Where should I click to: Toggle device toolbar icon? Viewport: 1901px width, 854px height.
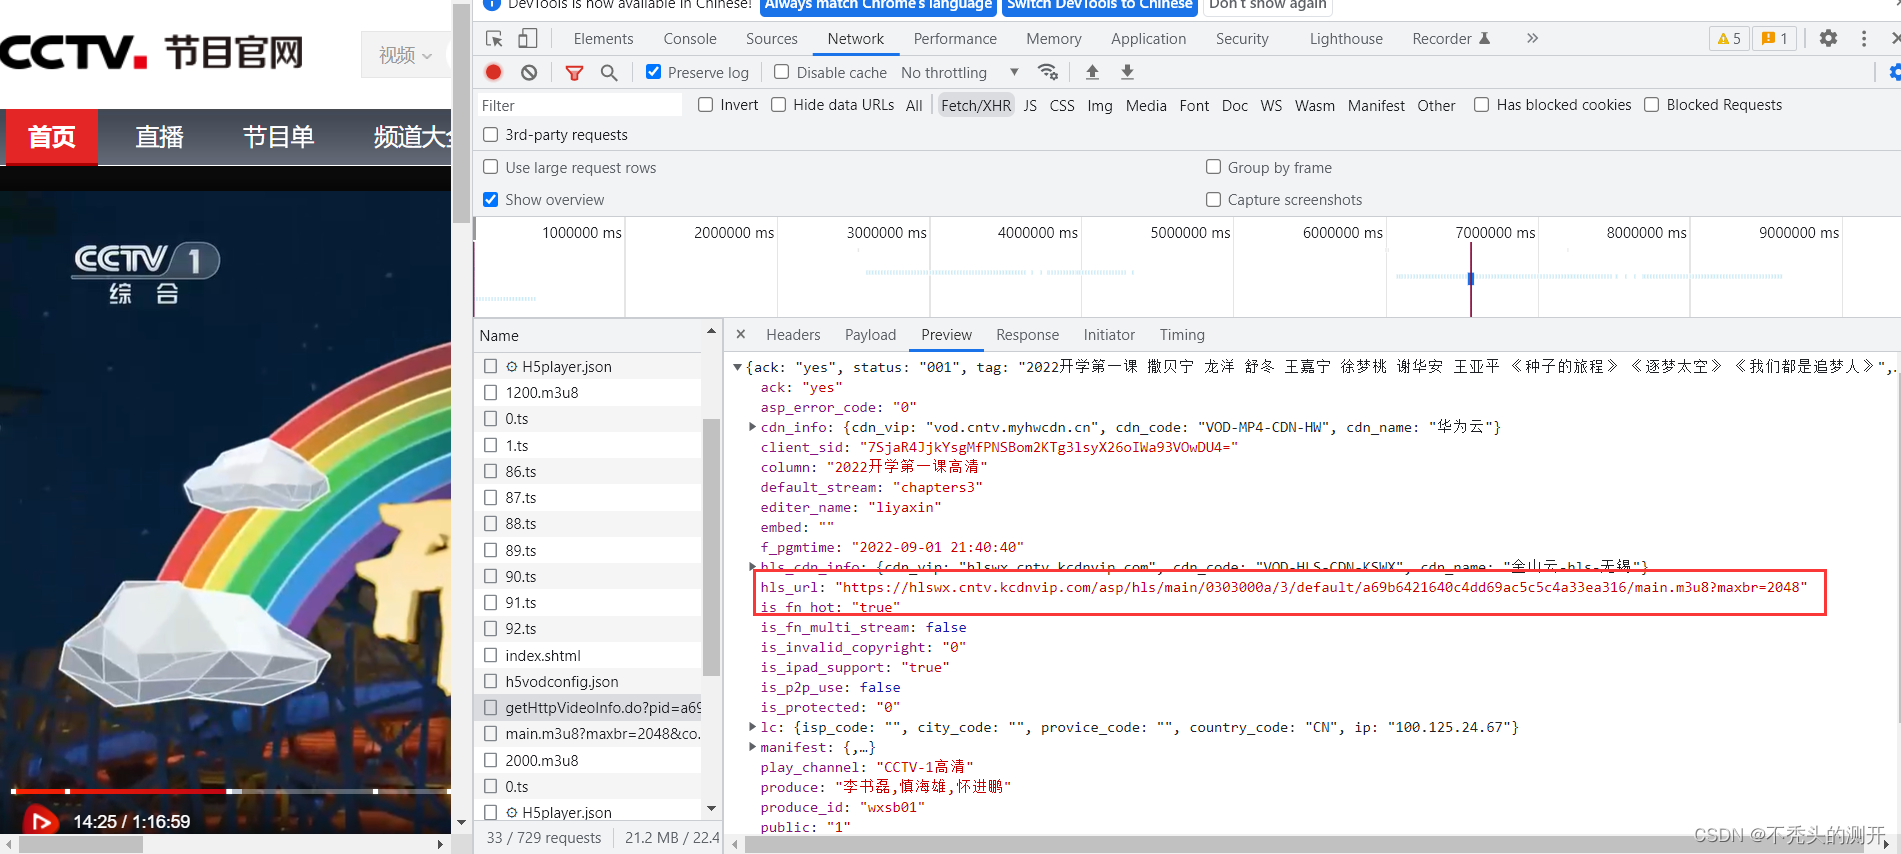click(527, 38)
